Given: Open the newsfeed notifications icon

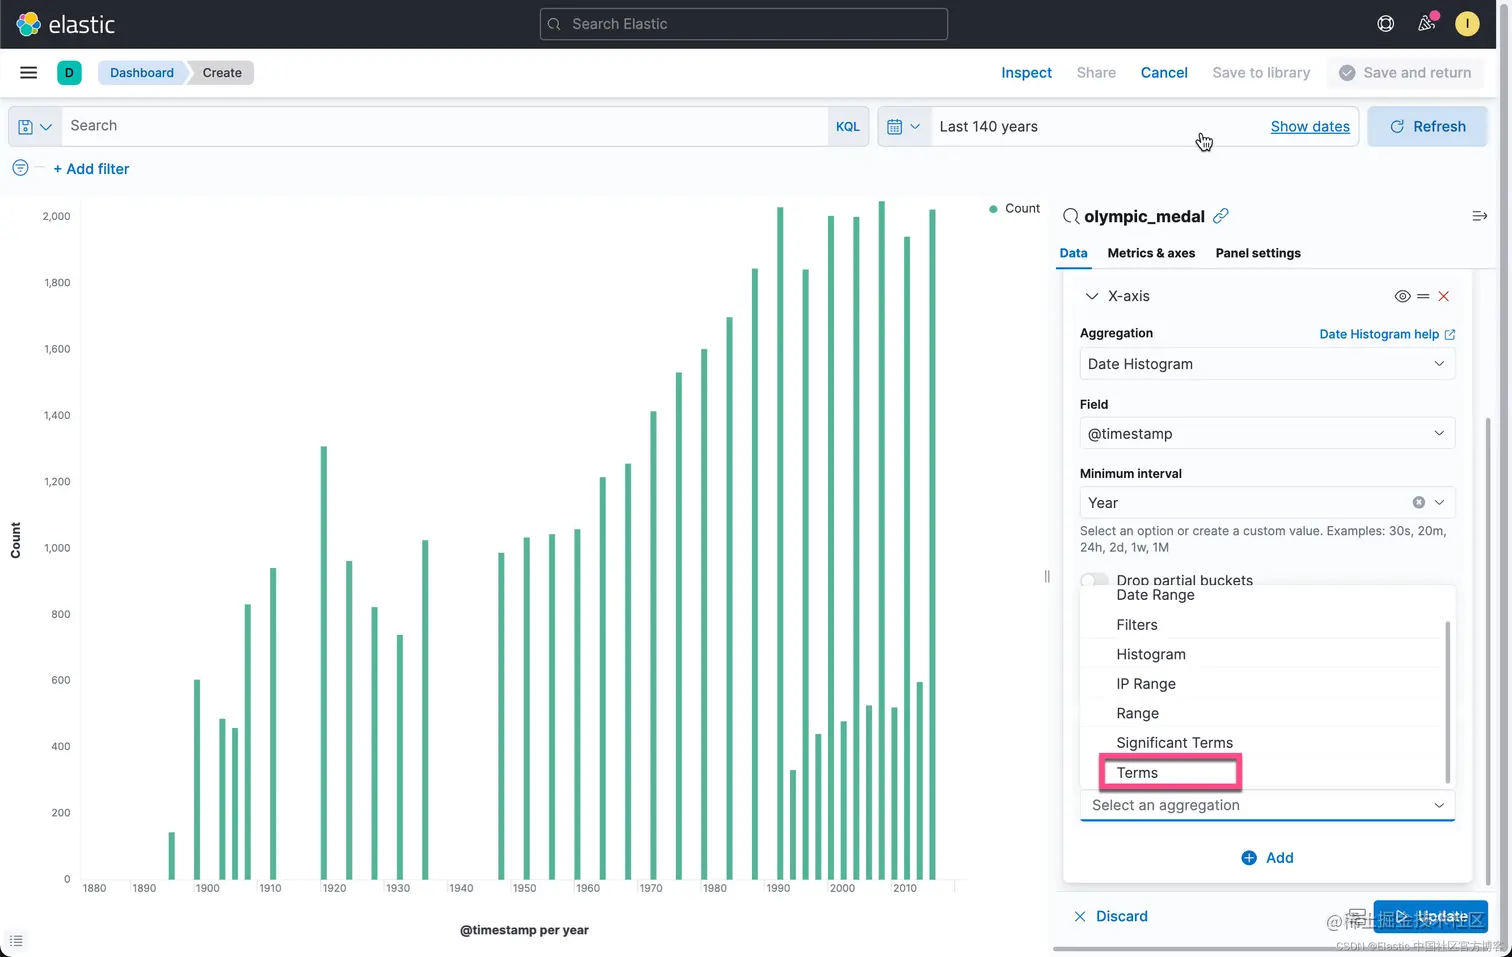Looking at the screenshot, I should coord(1427,23).
